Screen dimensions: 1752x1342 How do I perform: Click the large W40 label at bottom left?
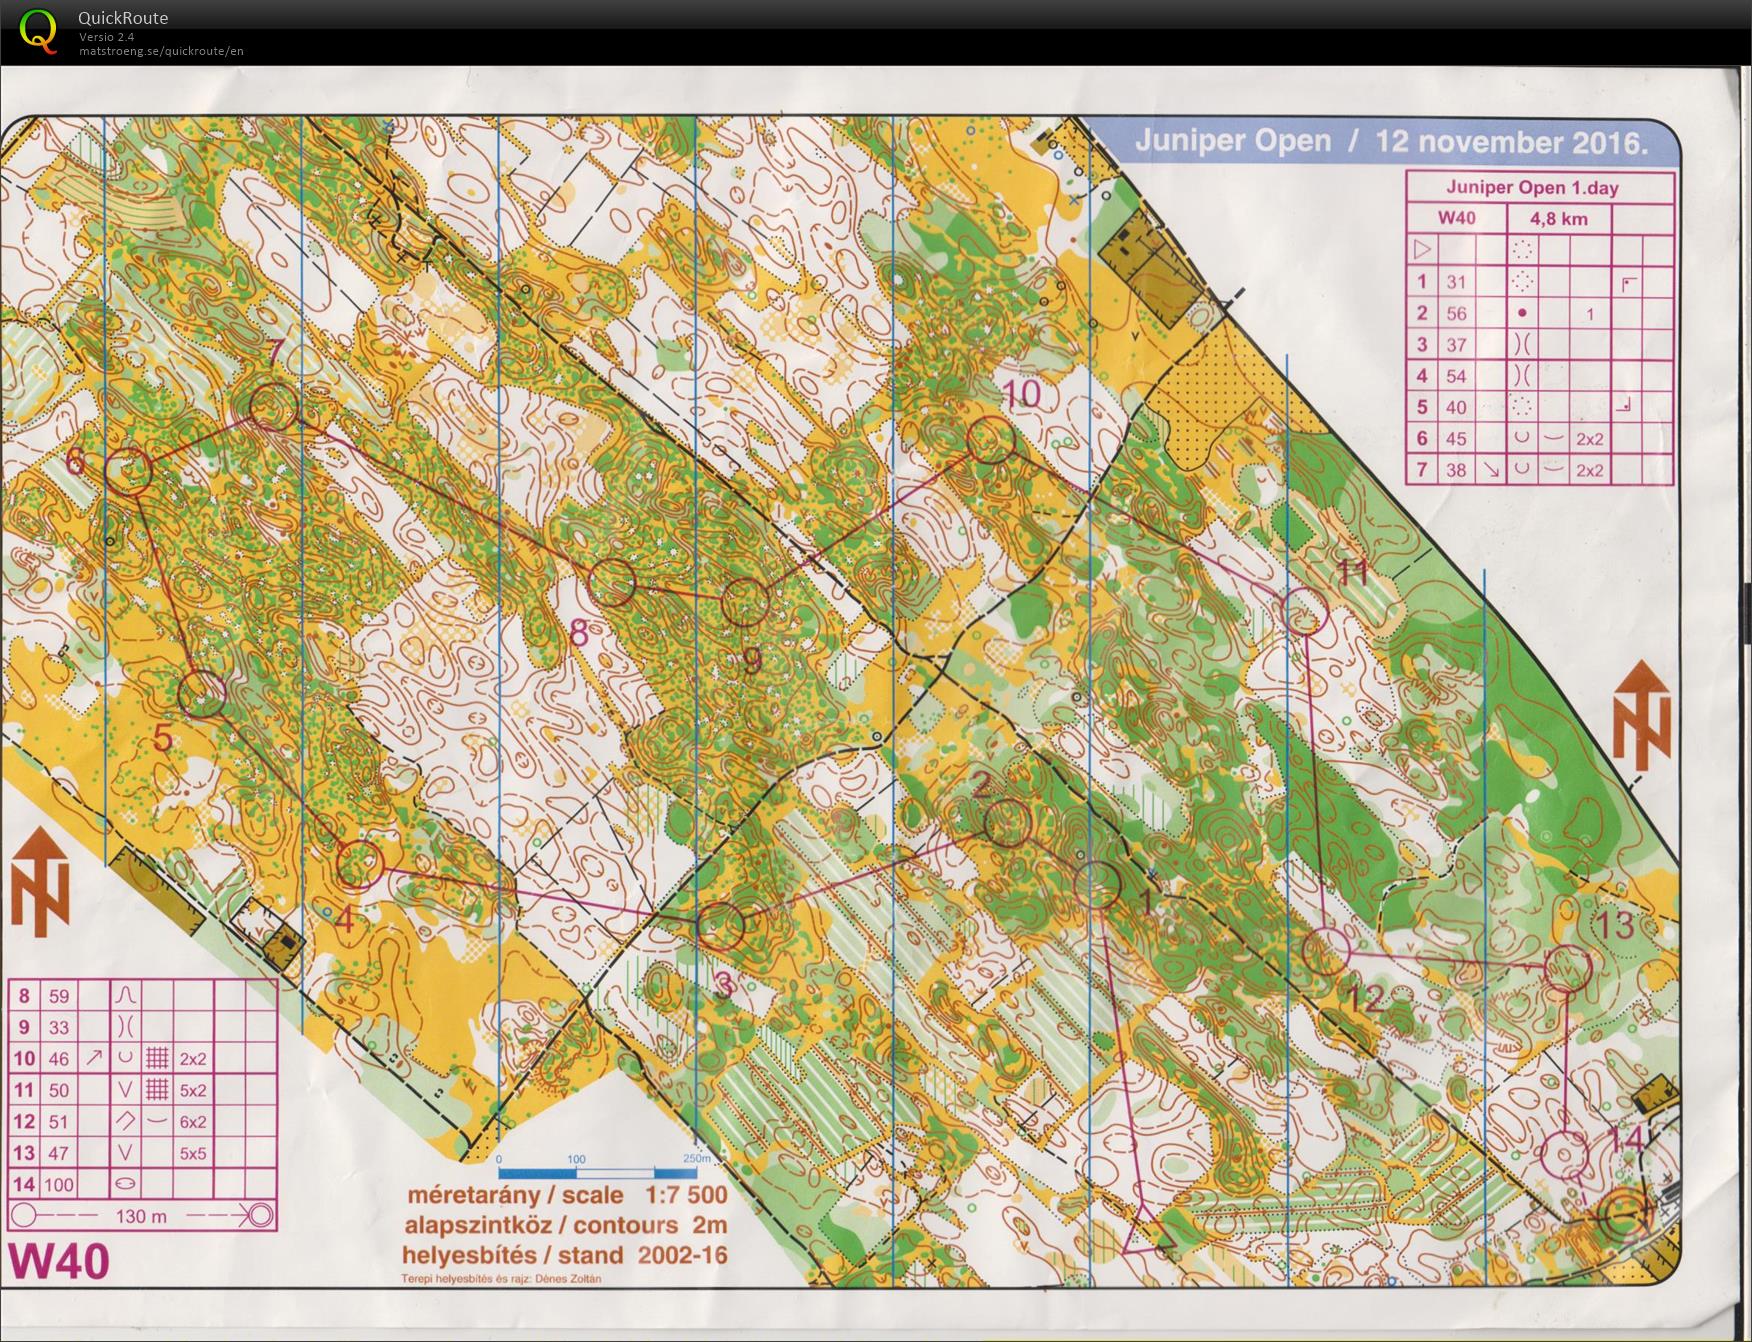[58, 1261]
